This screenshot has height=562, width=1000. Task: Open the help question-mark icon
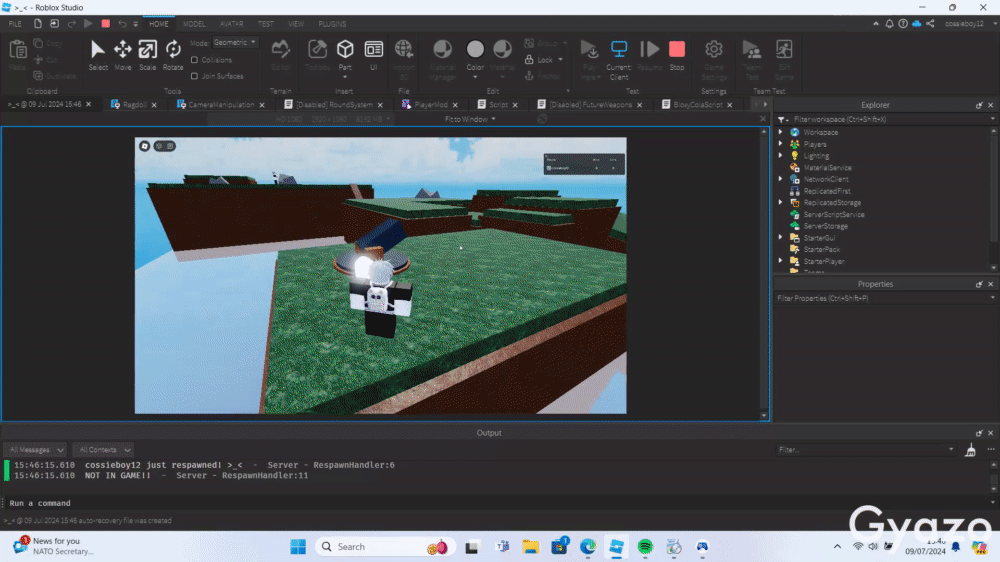tap(903, 24)
